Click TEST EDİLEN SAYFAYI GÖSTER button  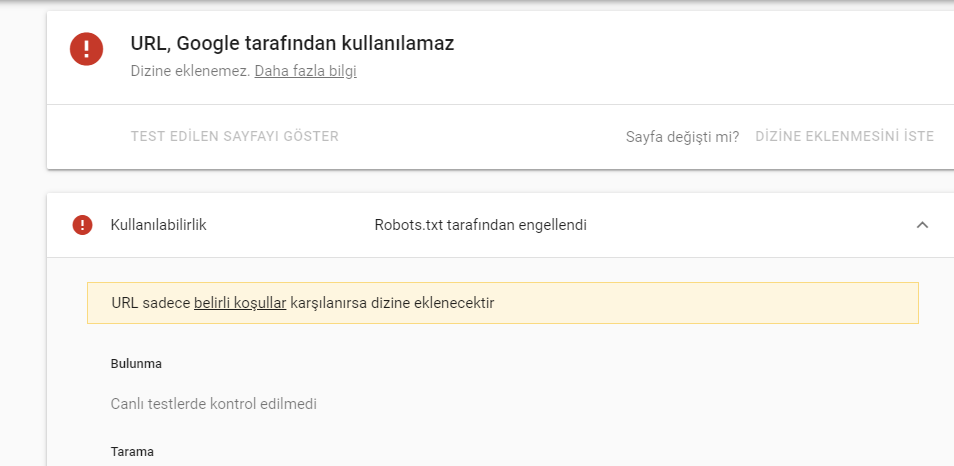point(234,136)
